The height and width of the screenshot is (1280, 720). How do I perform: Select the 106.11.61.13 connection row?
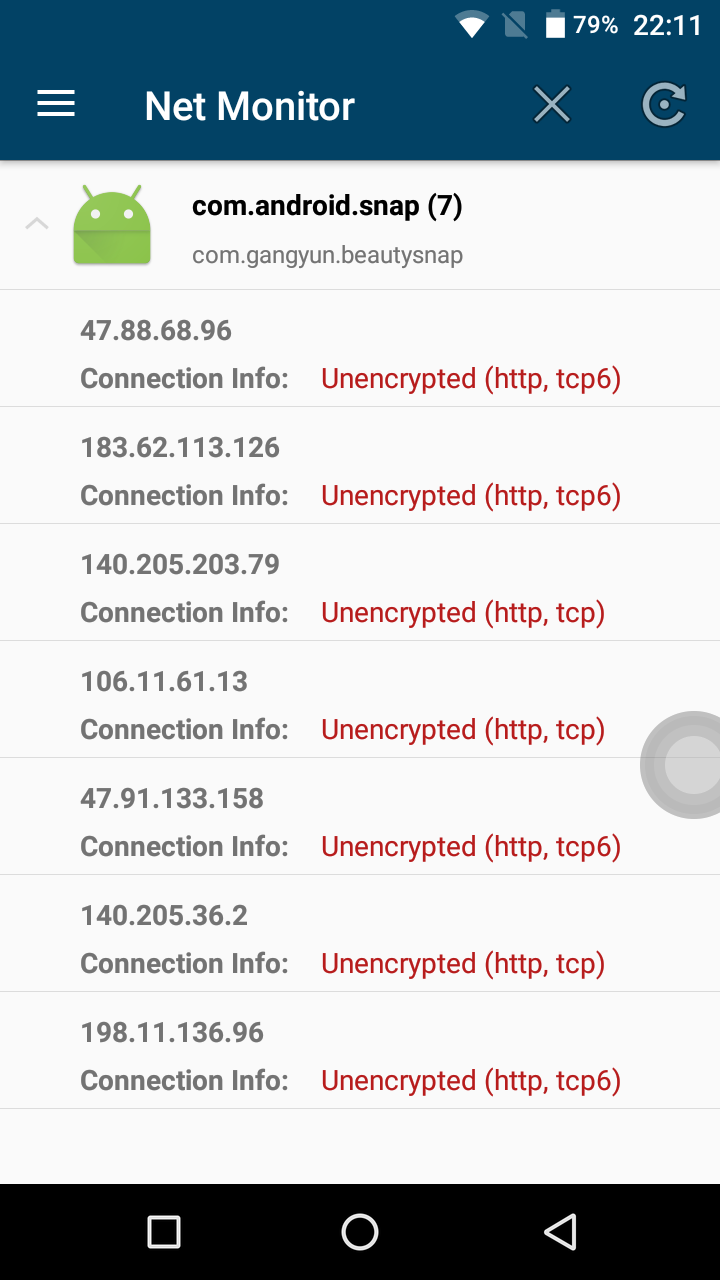(360, 700)
